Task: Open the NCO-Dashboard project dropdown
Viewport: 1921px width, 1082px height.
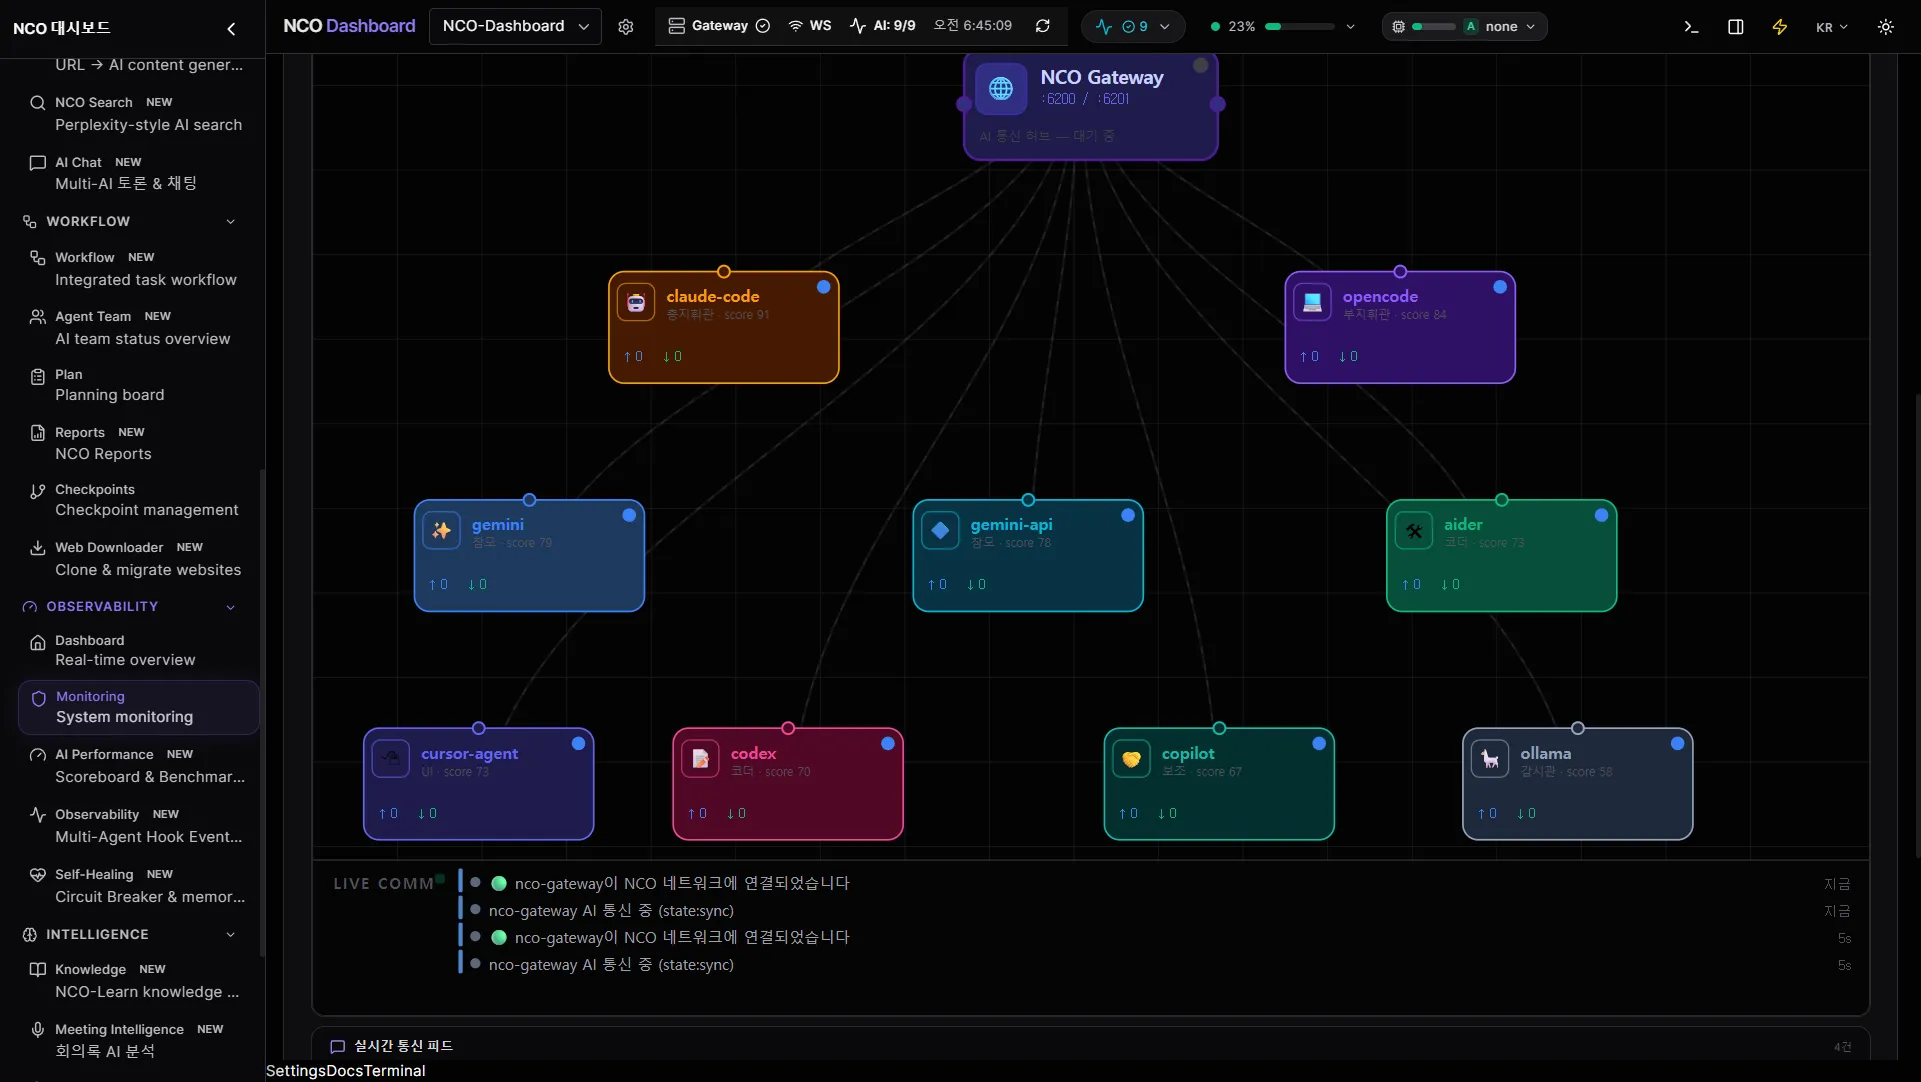Action: coord(515,26)
